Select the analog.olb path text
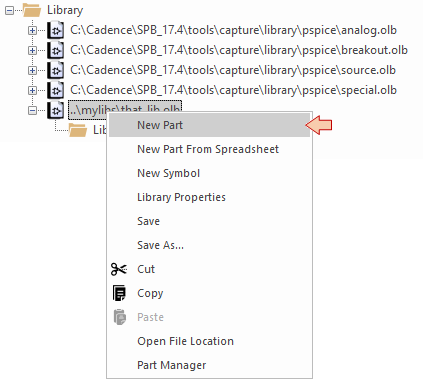The height and width of the screenshot is (379, 423). [233, 30]
